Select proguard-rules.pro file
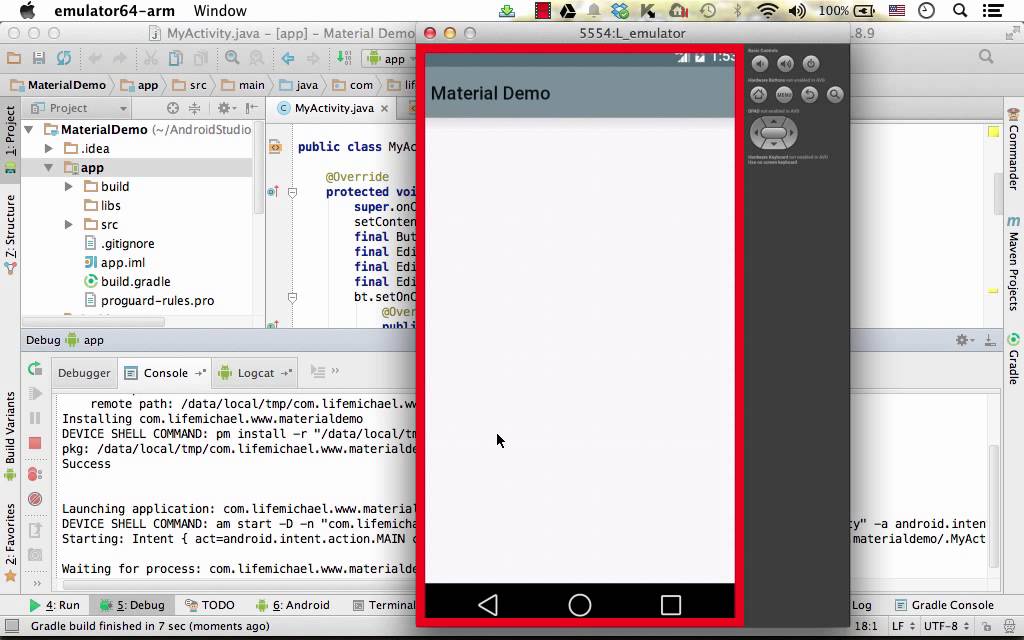The height and width of the screenshot is (640, 1024). pos(150,300)
